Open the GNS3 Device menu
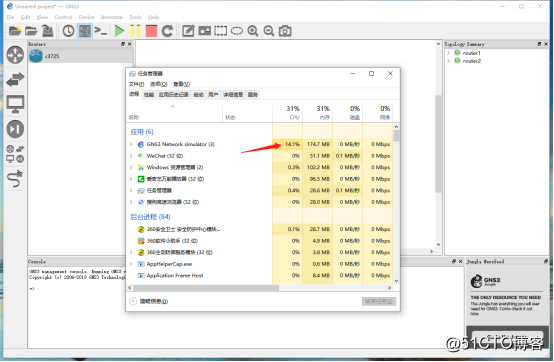554x362 pixels. (87, 17)
